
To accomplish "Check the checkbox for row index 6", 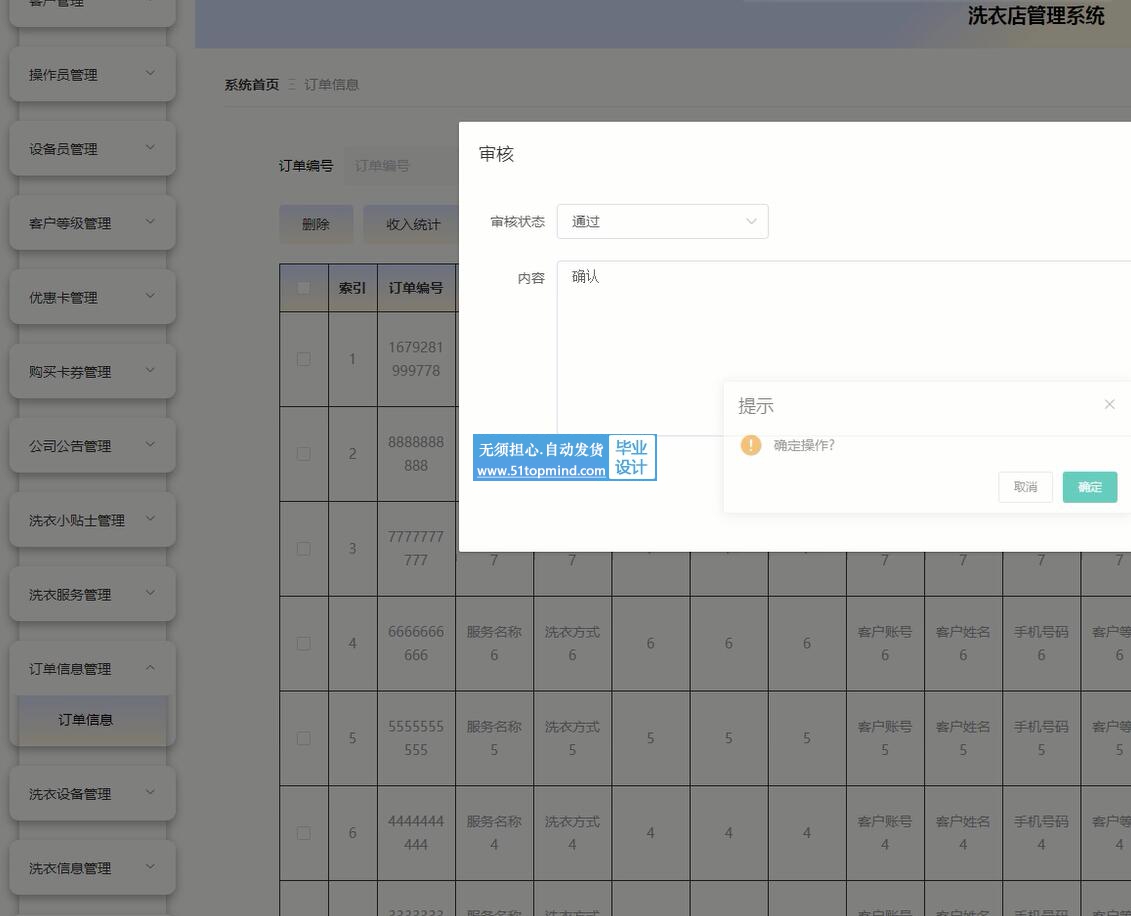I will tap(304, 833).
